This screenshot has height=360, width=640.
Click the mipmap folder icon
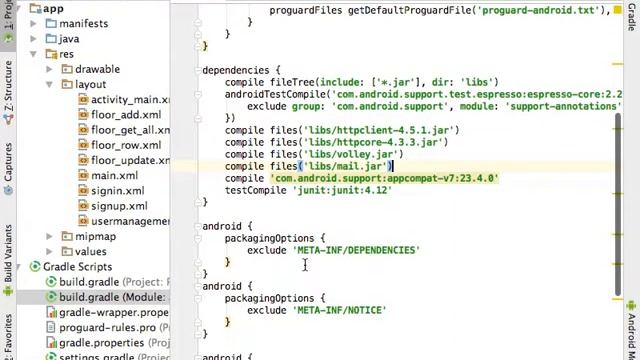coord(67,236)
